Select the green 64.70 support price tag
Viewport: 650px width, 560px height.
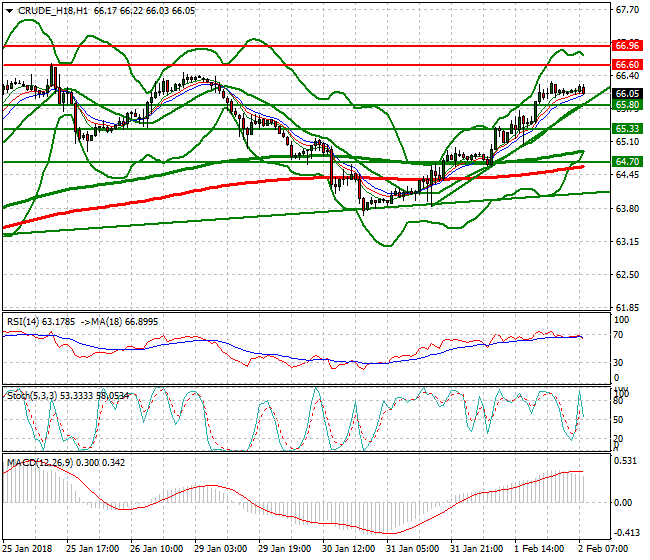tap(627, 161)
